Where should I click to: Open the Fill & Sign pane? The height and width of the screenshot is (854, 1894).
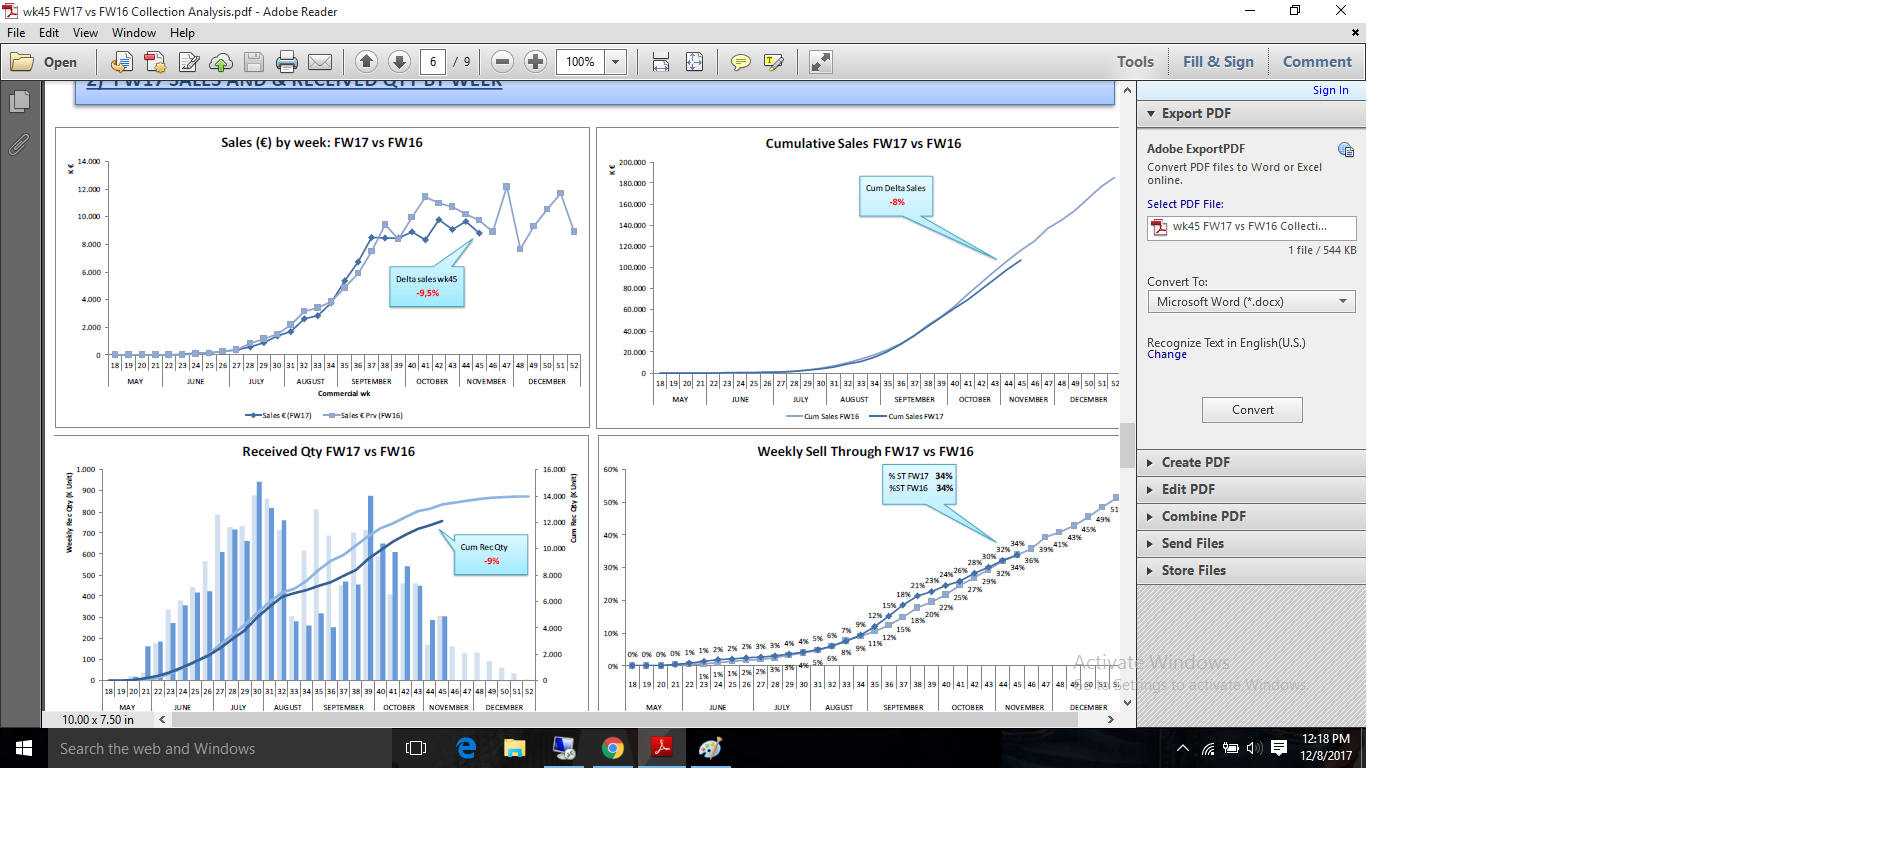1218,62
